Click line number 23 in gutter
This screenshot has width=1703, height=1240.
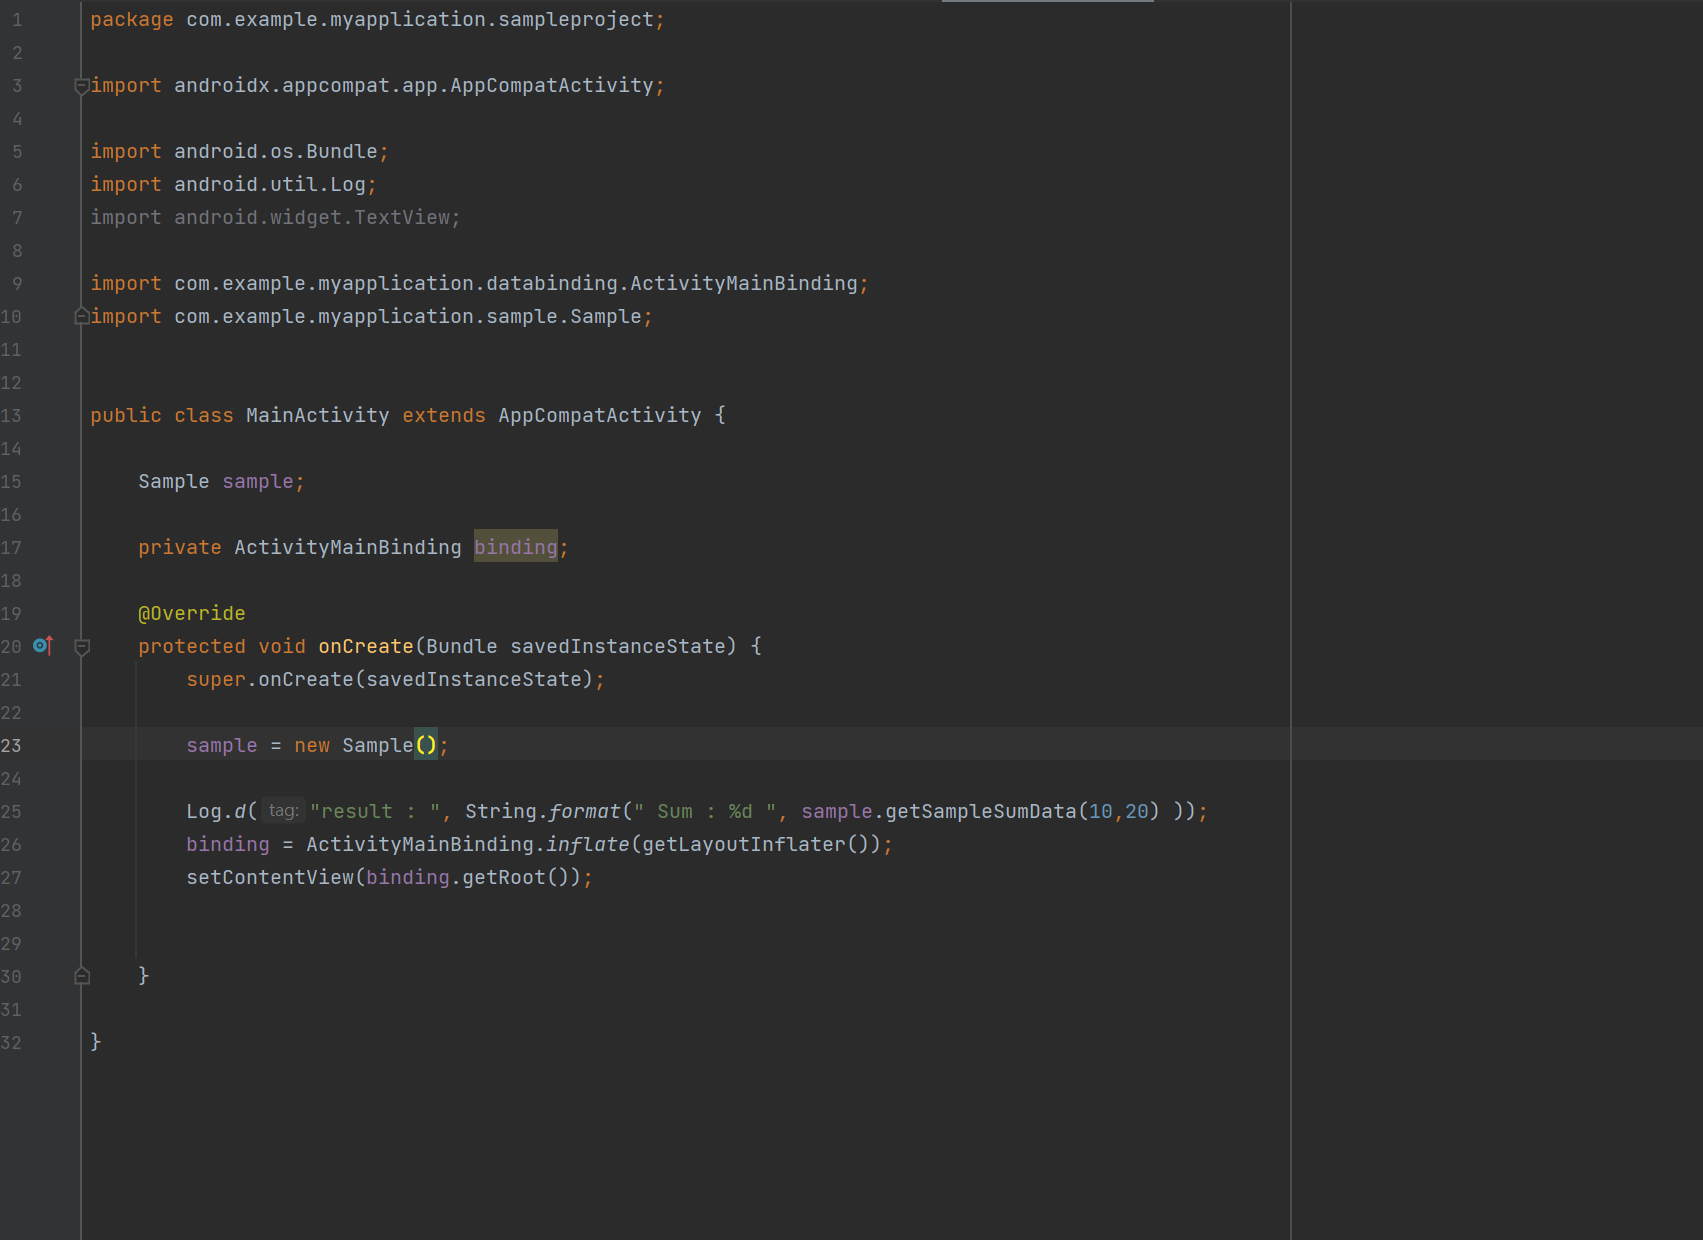point(11,745)
